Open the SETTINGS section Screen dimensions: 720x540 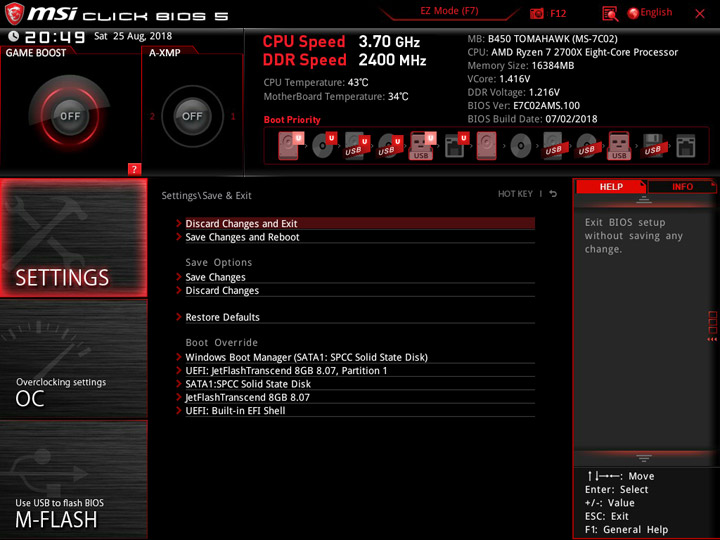(x=73, y=237)
